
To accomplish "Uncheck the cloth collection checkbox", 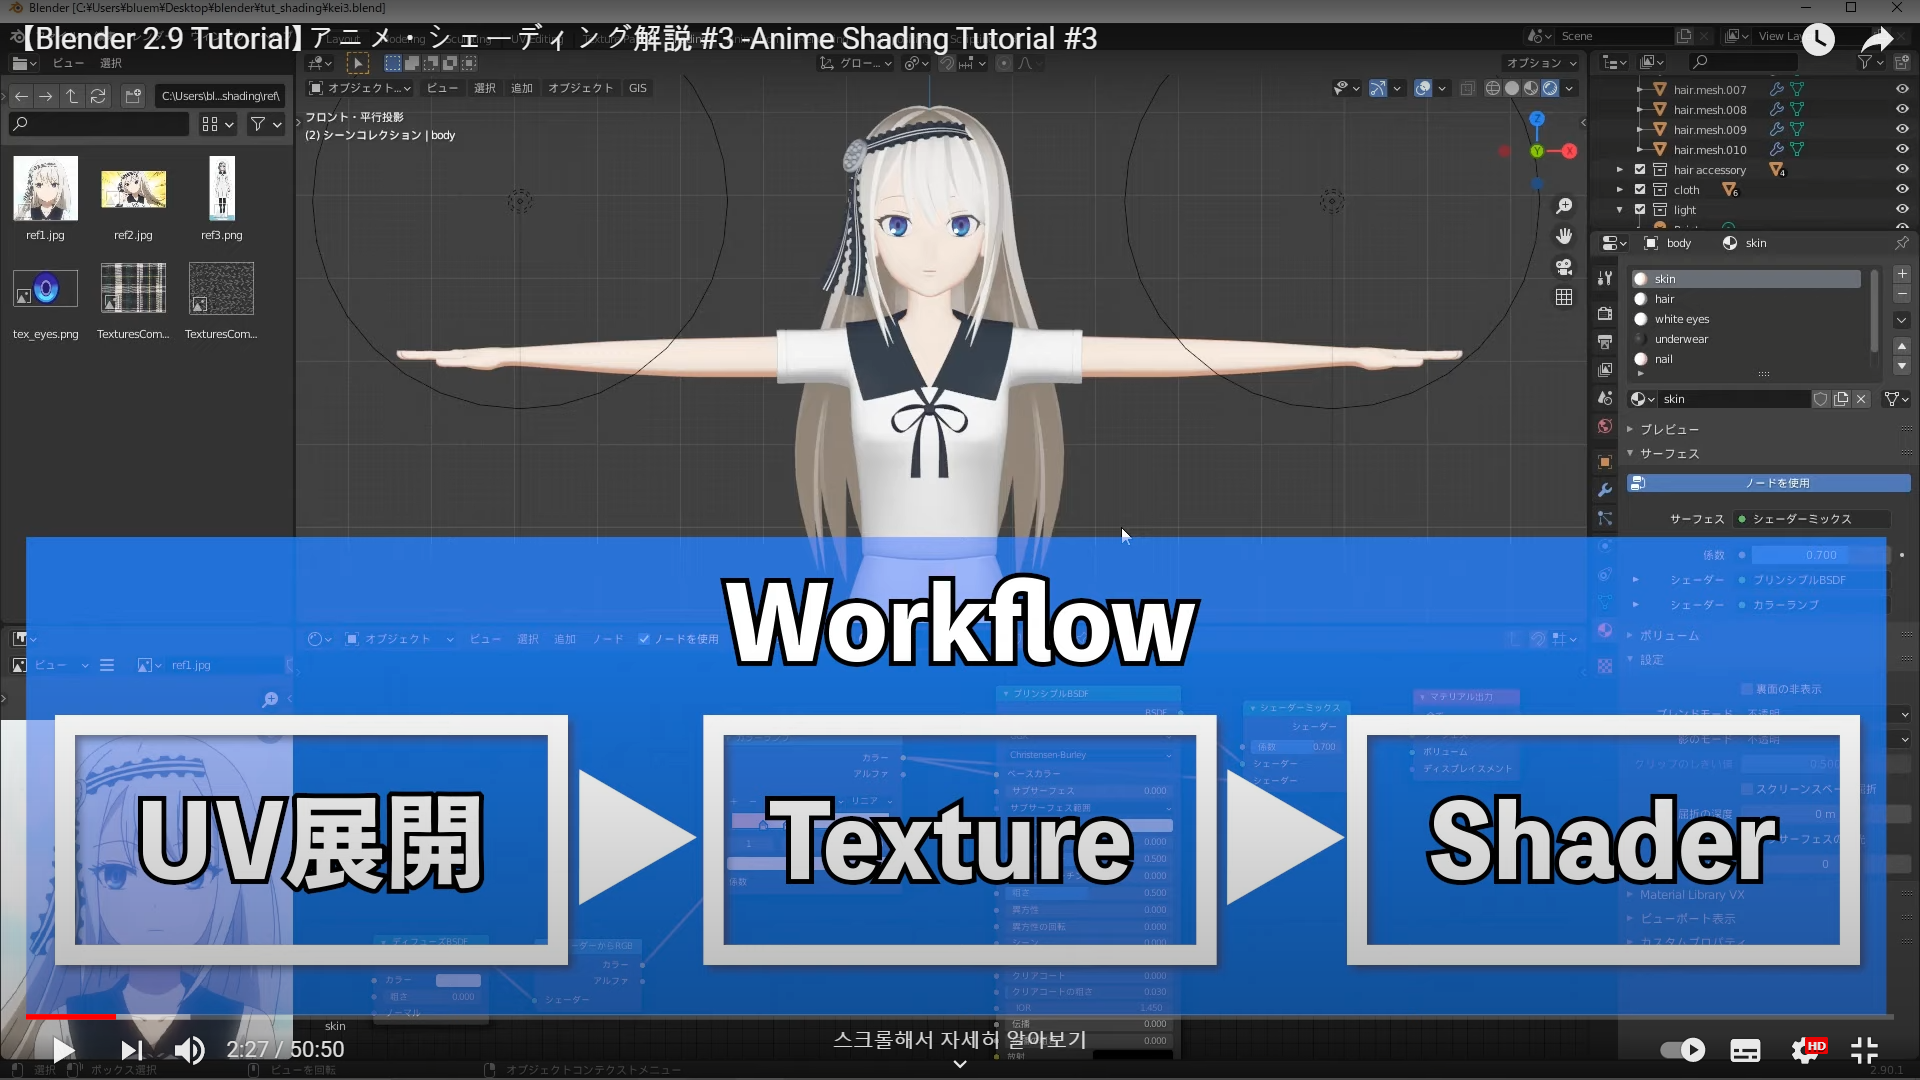I will [x=1640, y=189].
